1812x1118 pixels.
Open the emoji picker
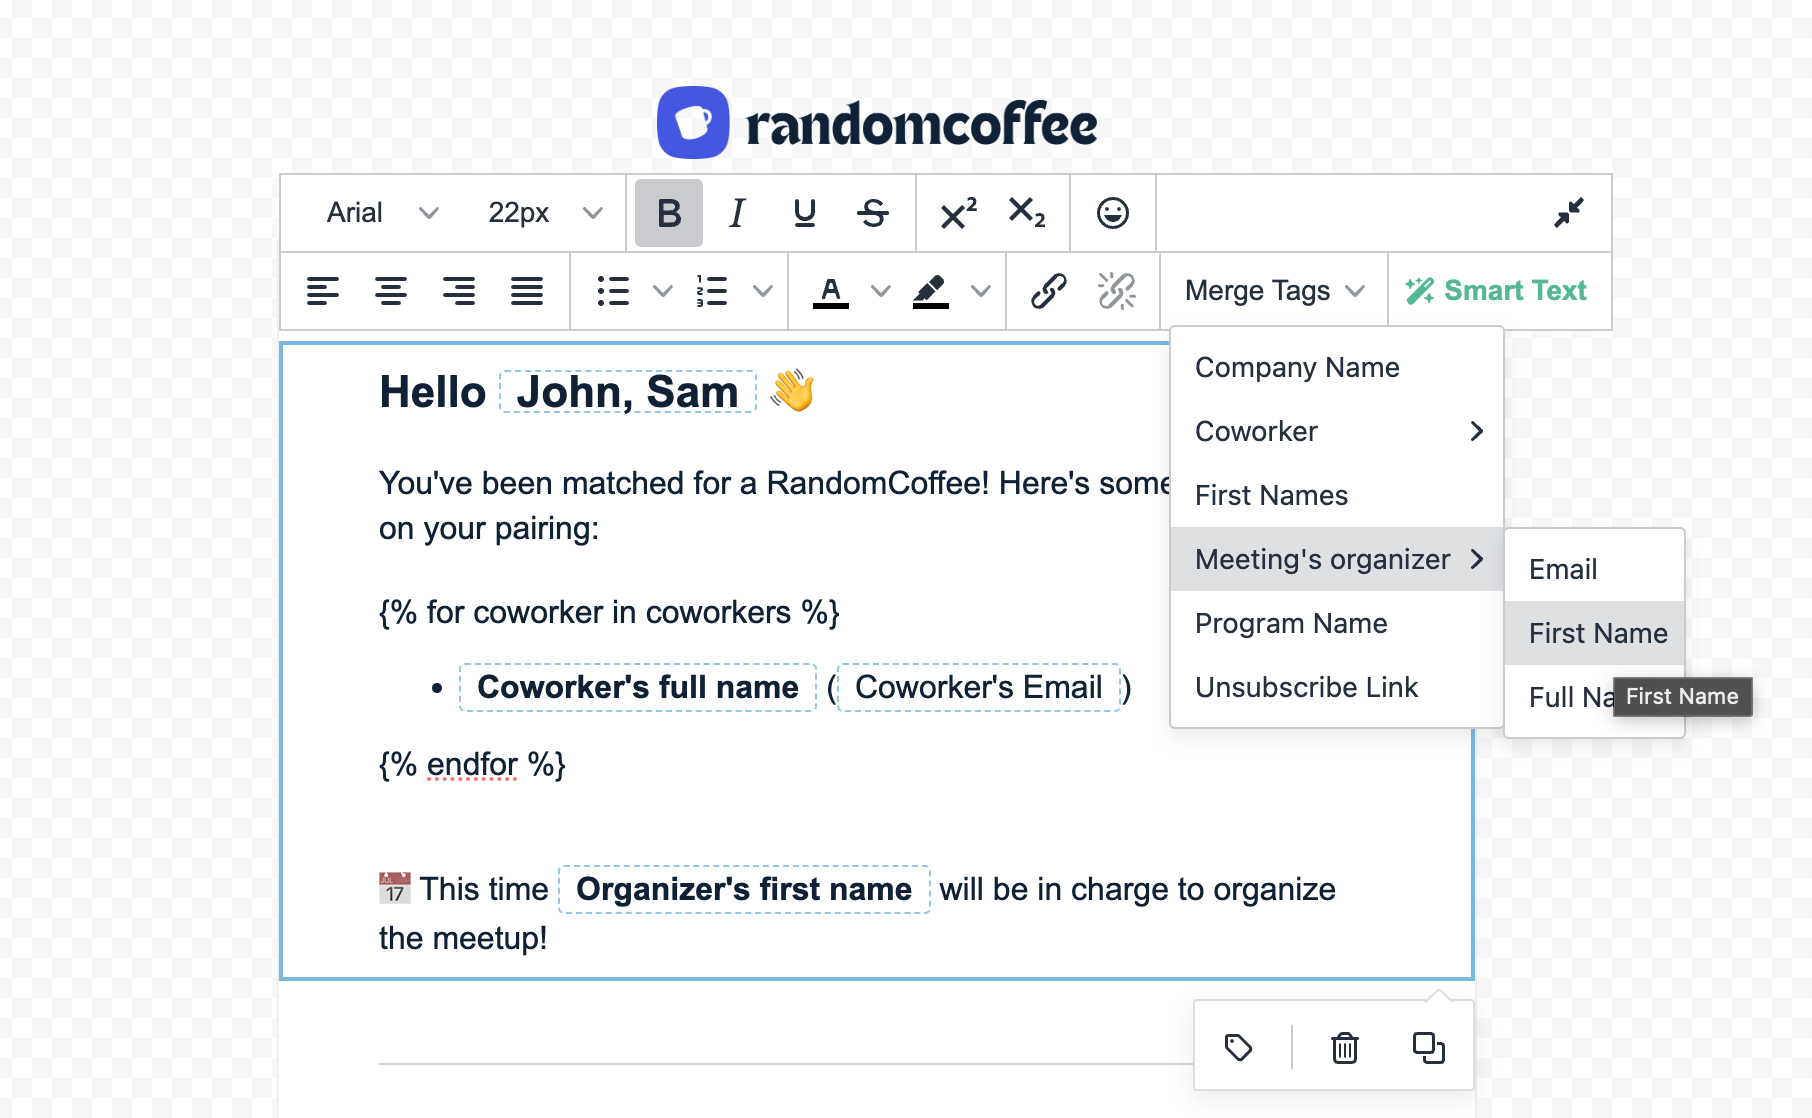(x=1113, y=213)
